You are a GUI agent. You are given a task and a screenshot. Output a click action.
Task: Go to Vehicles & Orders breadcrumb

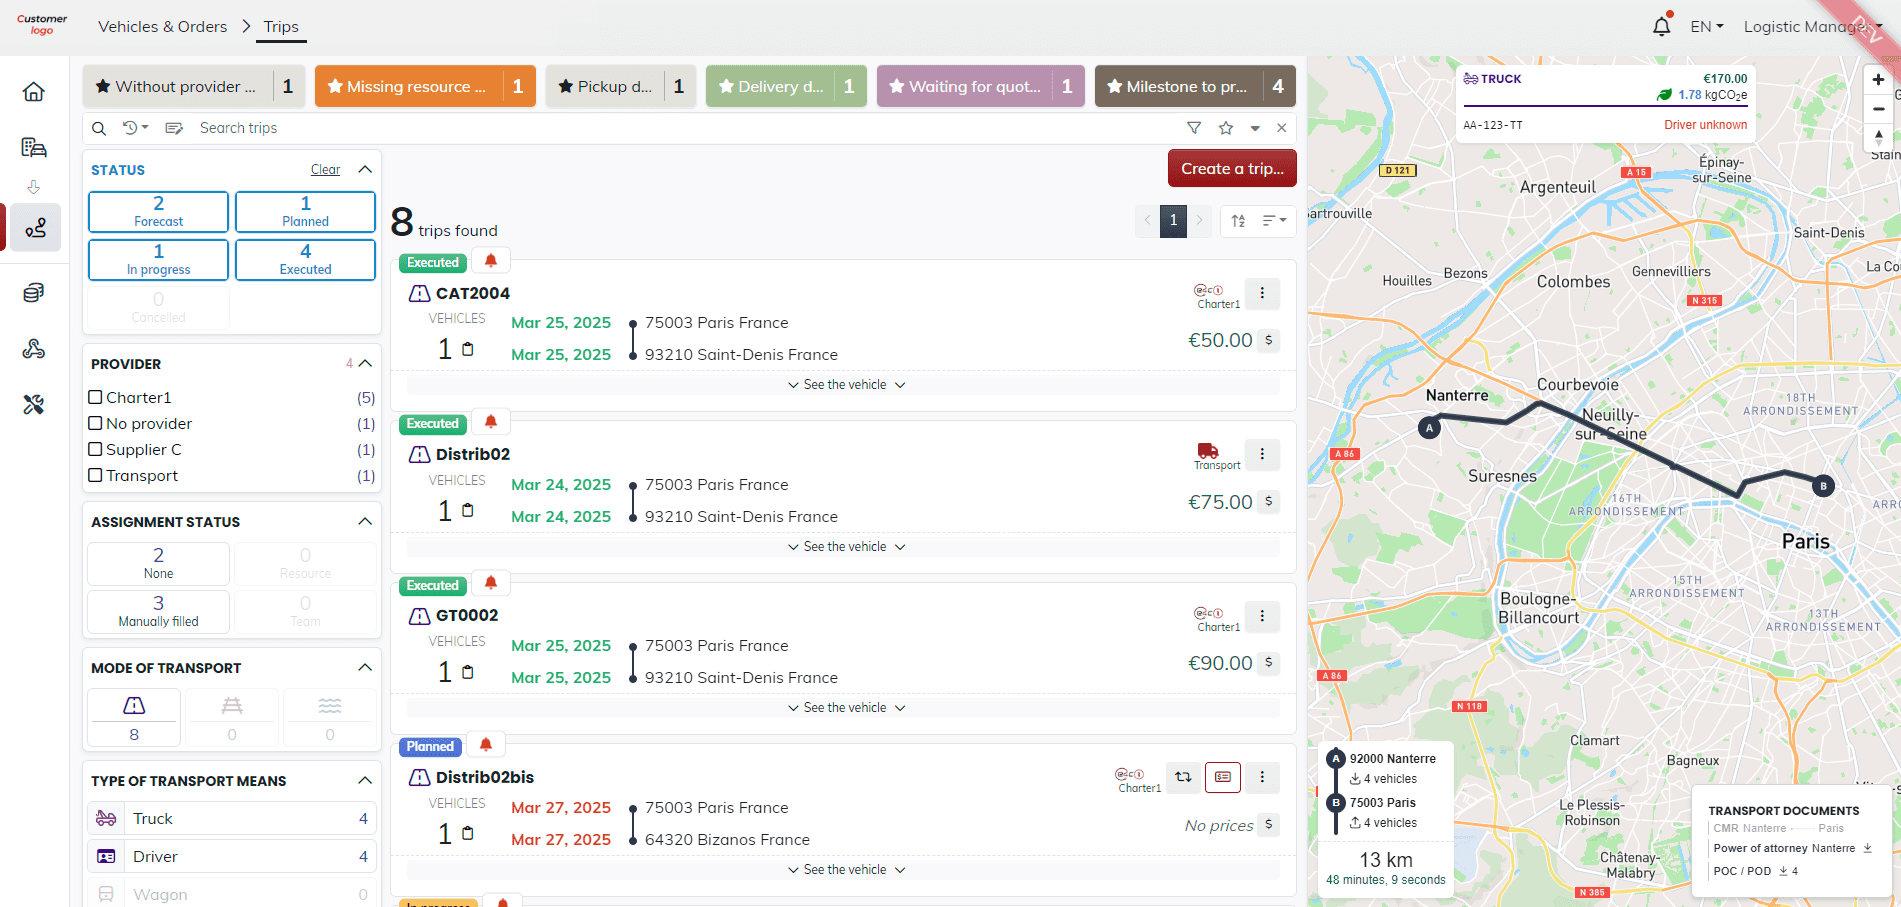tap(162, 27)
